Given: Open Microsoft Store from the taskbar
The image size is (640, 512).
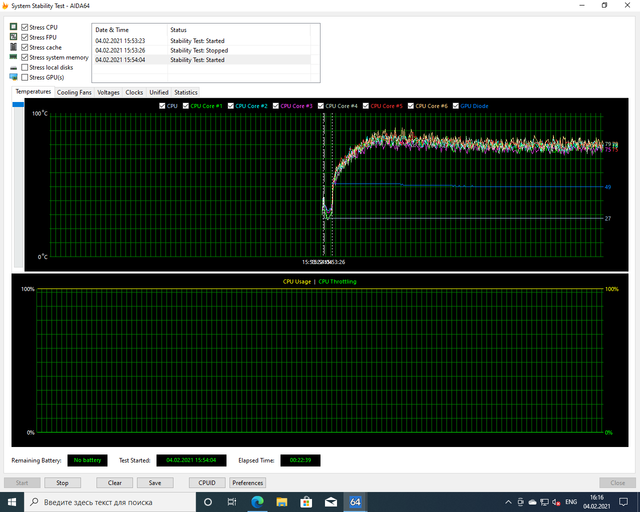Looking at the screenshot, I should 306,502.
